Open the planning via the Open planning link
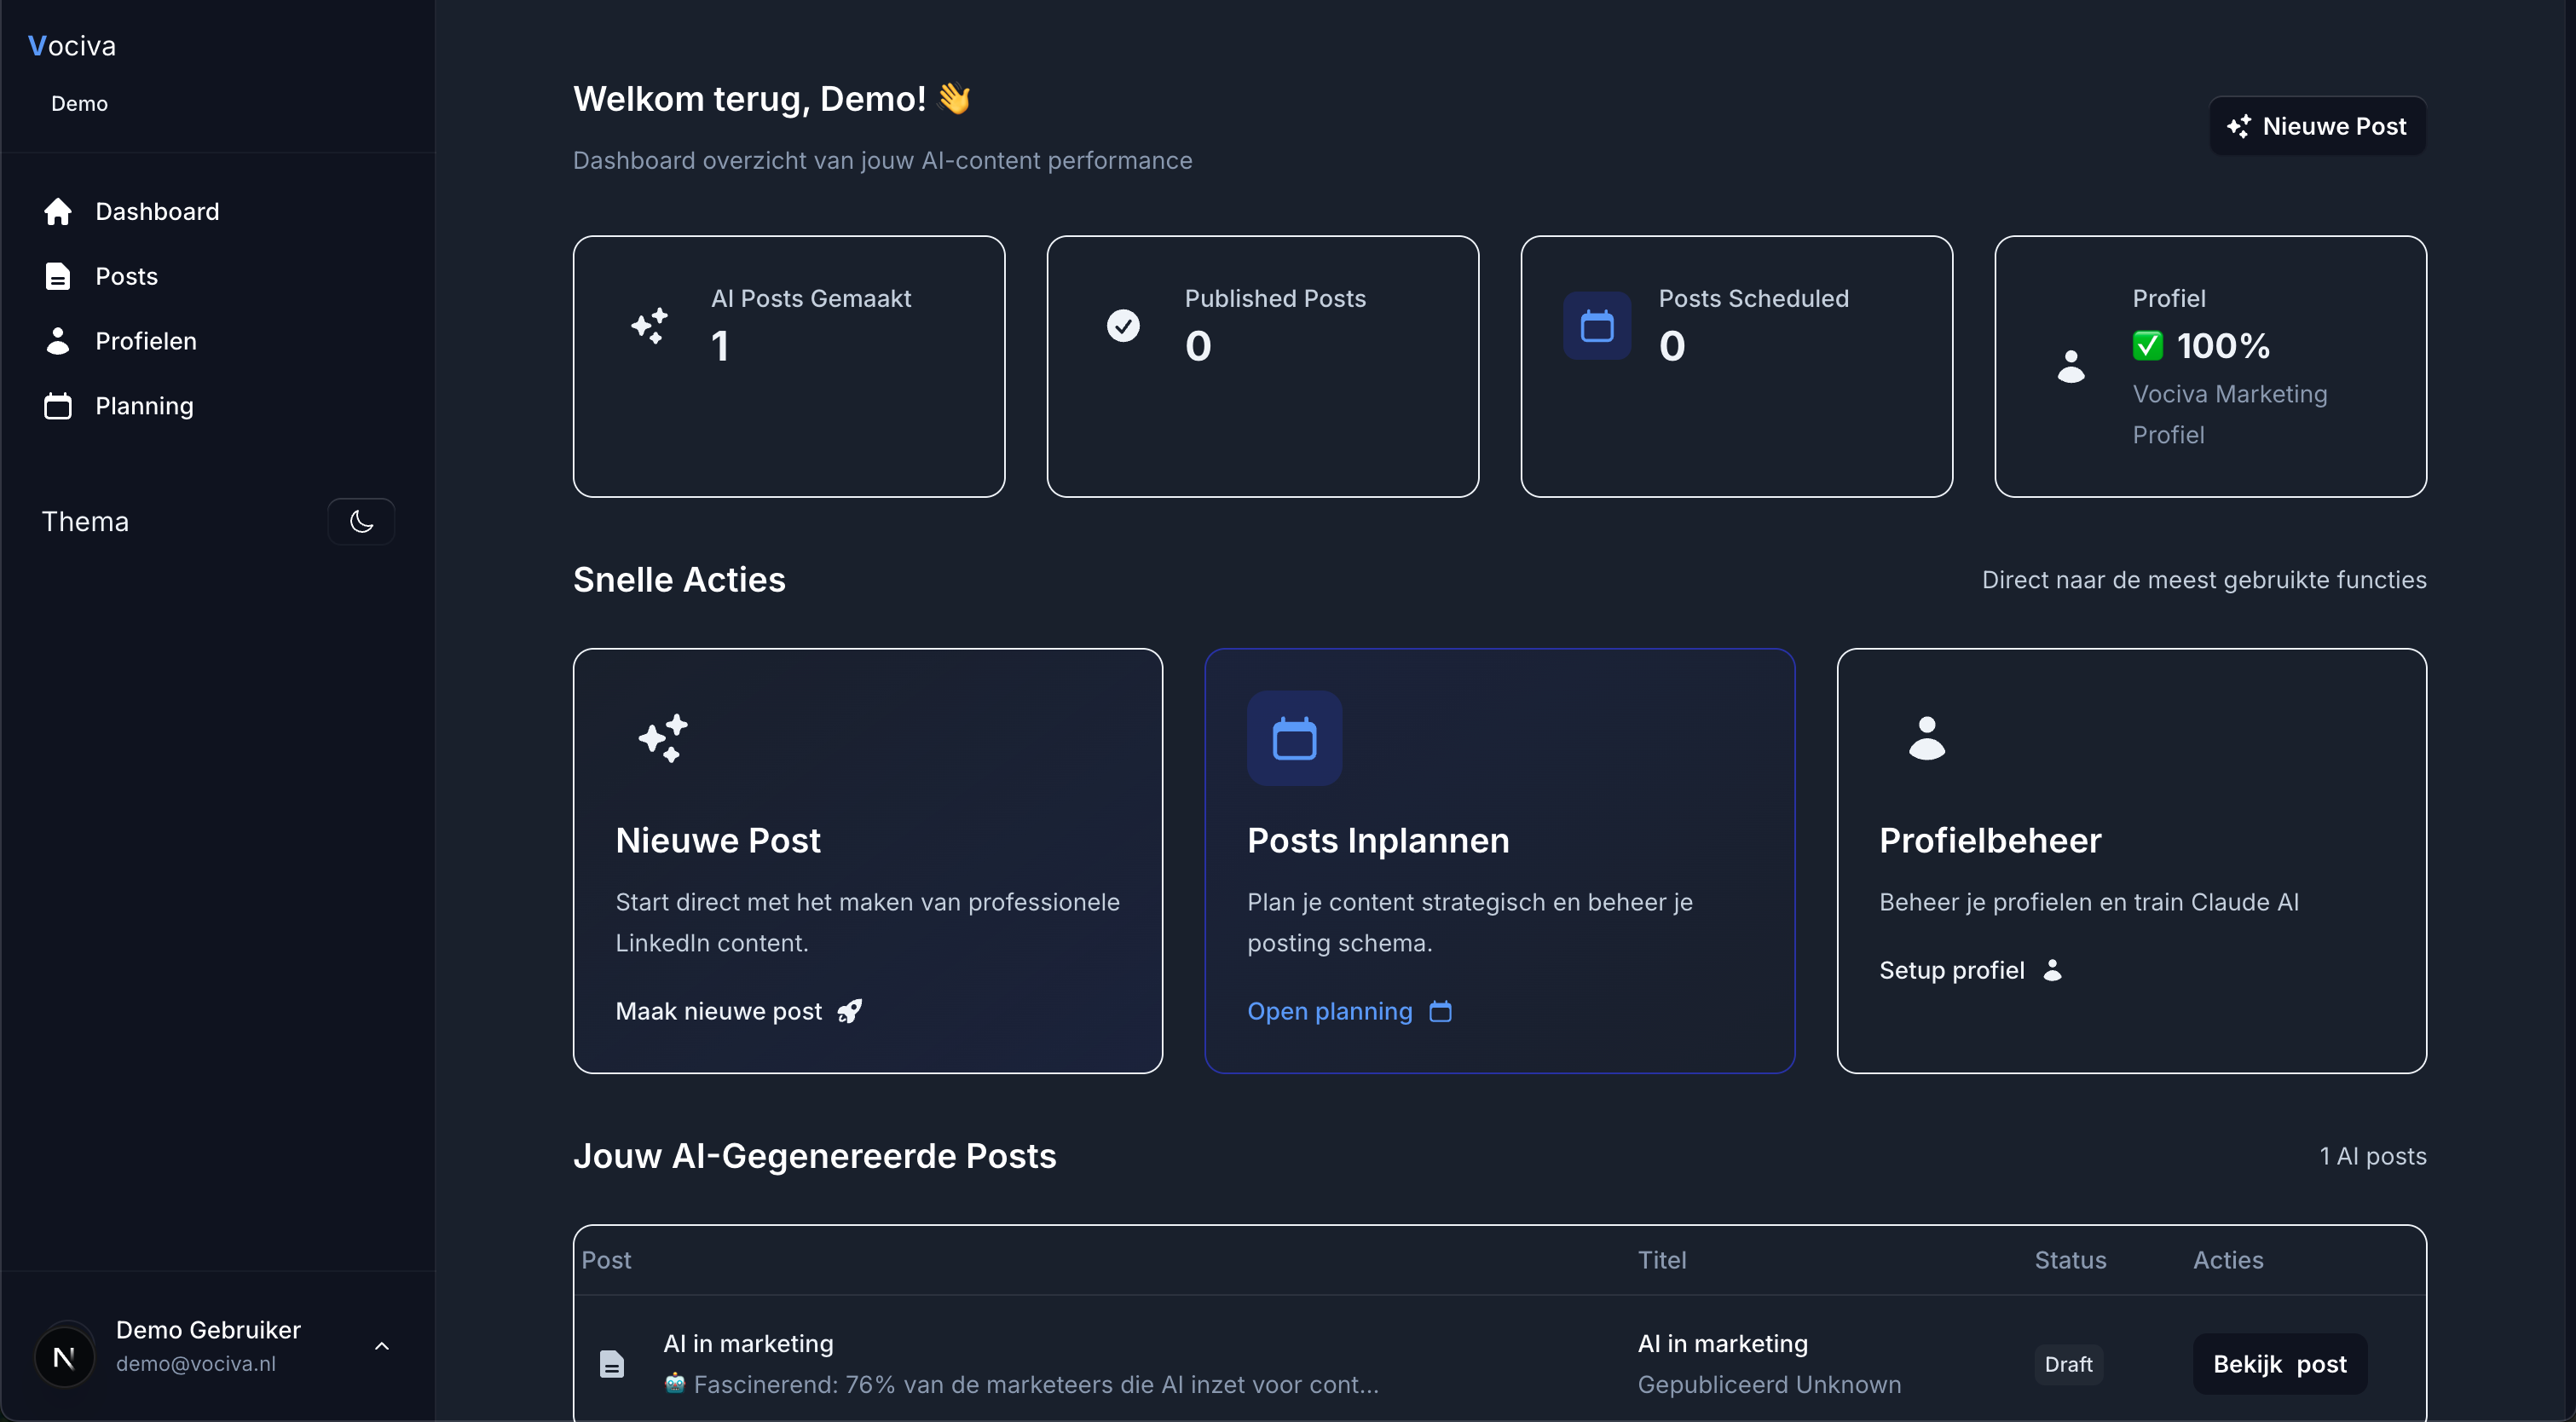Image resolution: width=2576 pixels, height=1422 pixels. 1329,1011
